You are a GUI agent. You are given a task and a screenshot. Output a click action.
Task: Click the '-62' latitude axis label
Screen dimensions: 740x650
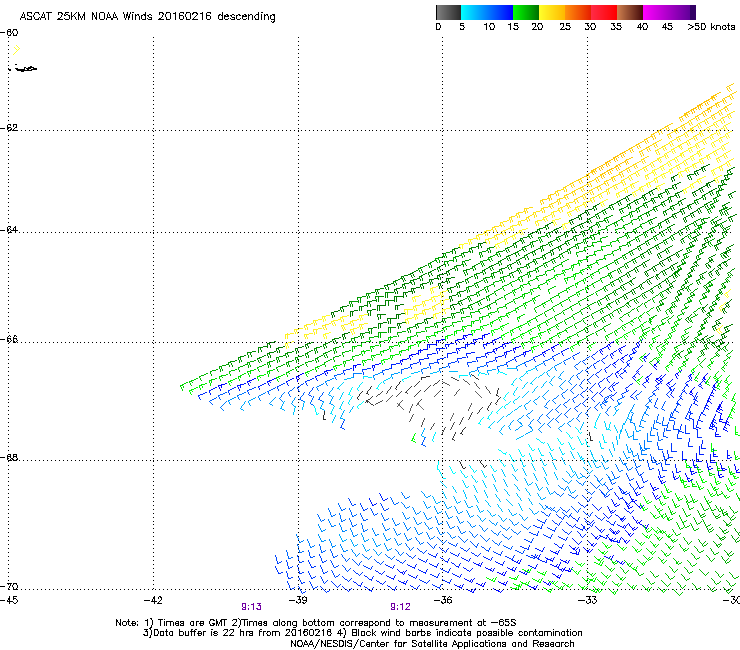[x=9, y=128]
